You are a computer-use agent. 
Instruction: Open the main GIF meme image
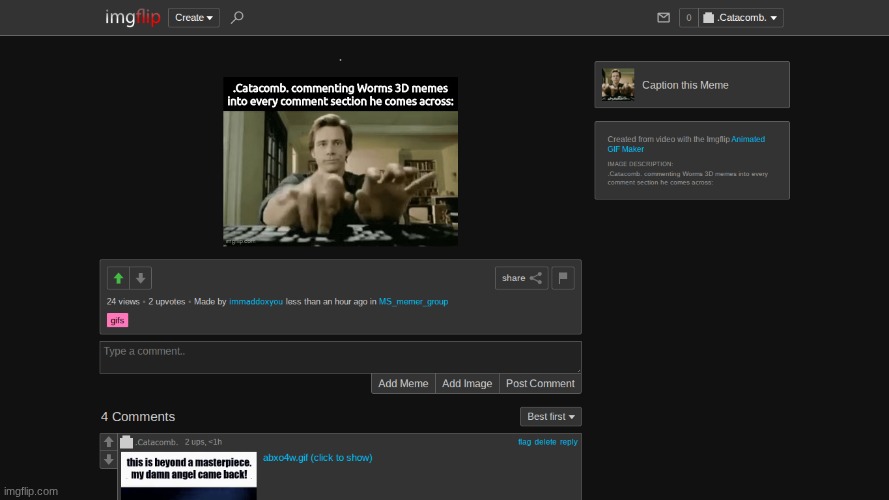point(340,162)
